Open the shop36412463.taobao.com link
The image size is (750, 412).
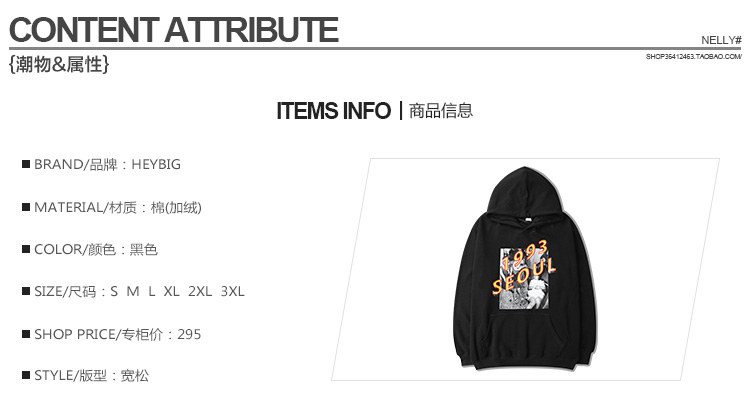(694, 56)
